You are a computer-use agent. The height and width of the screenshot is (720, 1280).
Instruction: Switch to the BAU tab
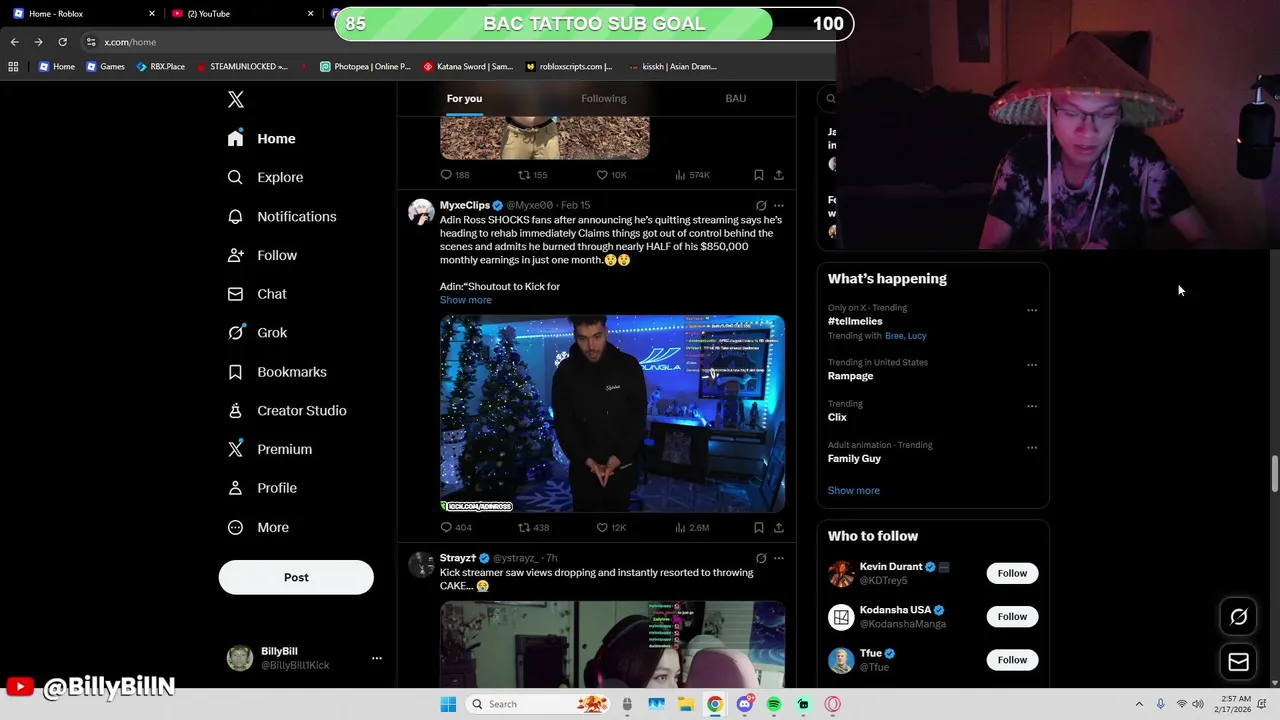tap(736, 98)
